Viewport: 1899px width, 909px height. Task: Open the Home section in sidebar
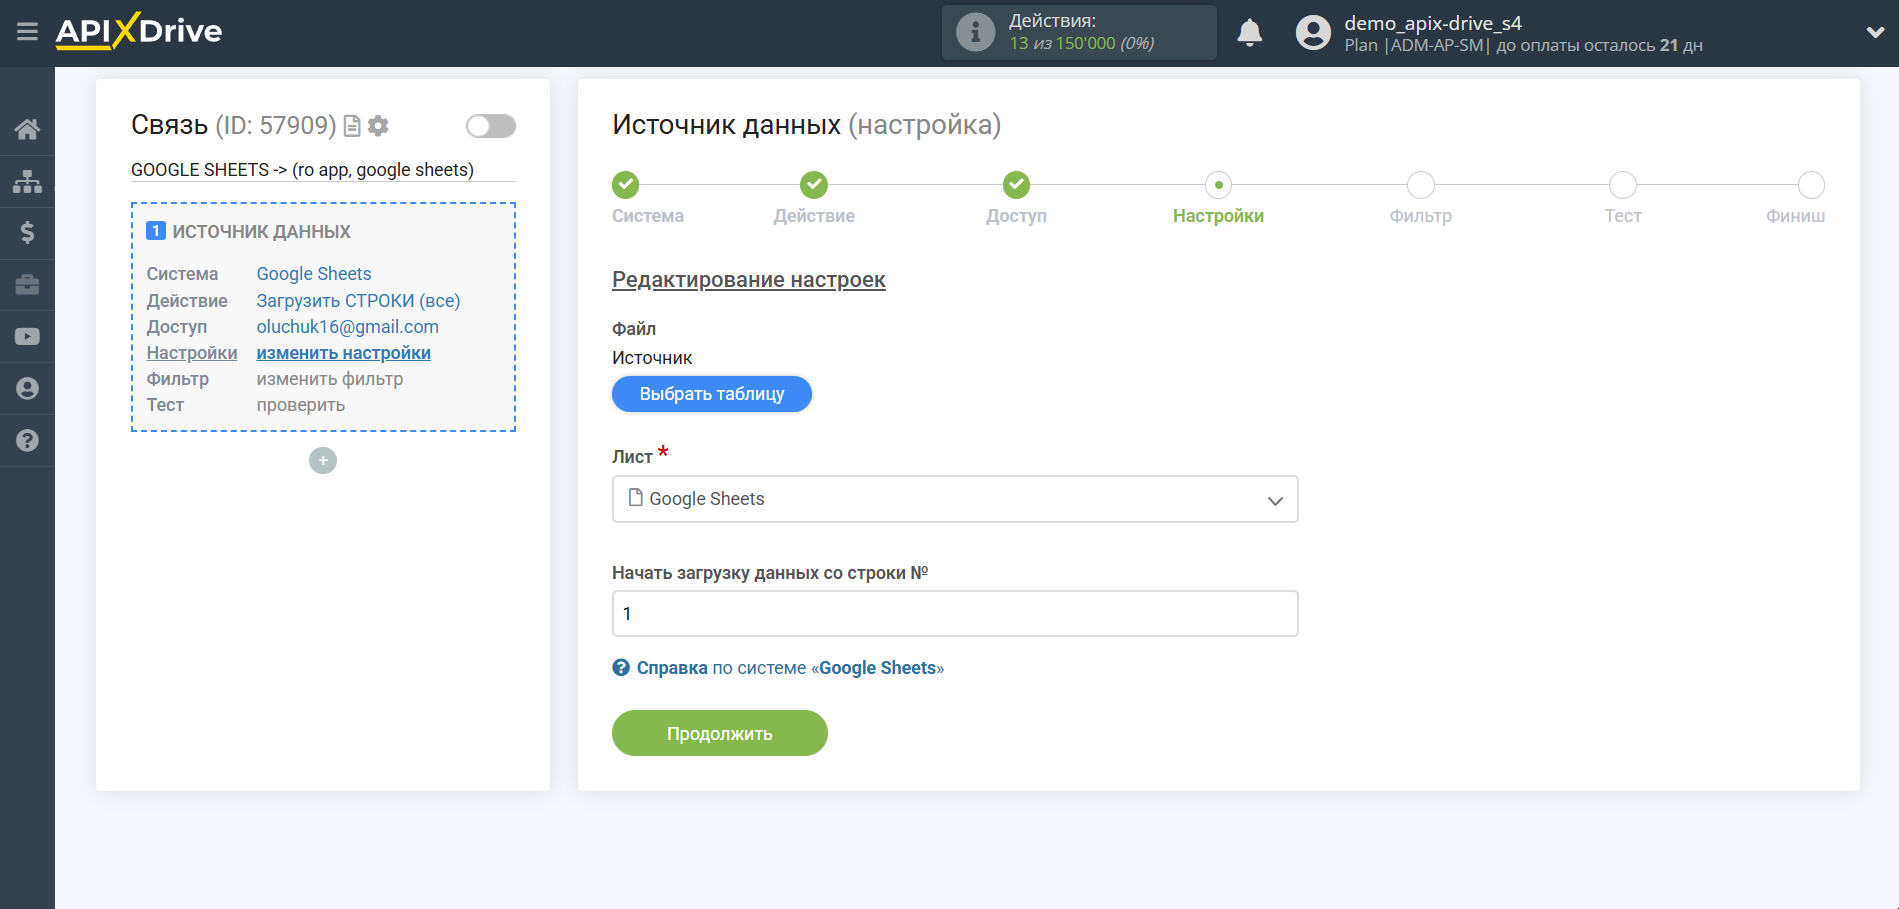(27, 128)
